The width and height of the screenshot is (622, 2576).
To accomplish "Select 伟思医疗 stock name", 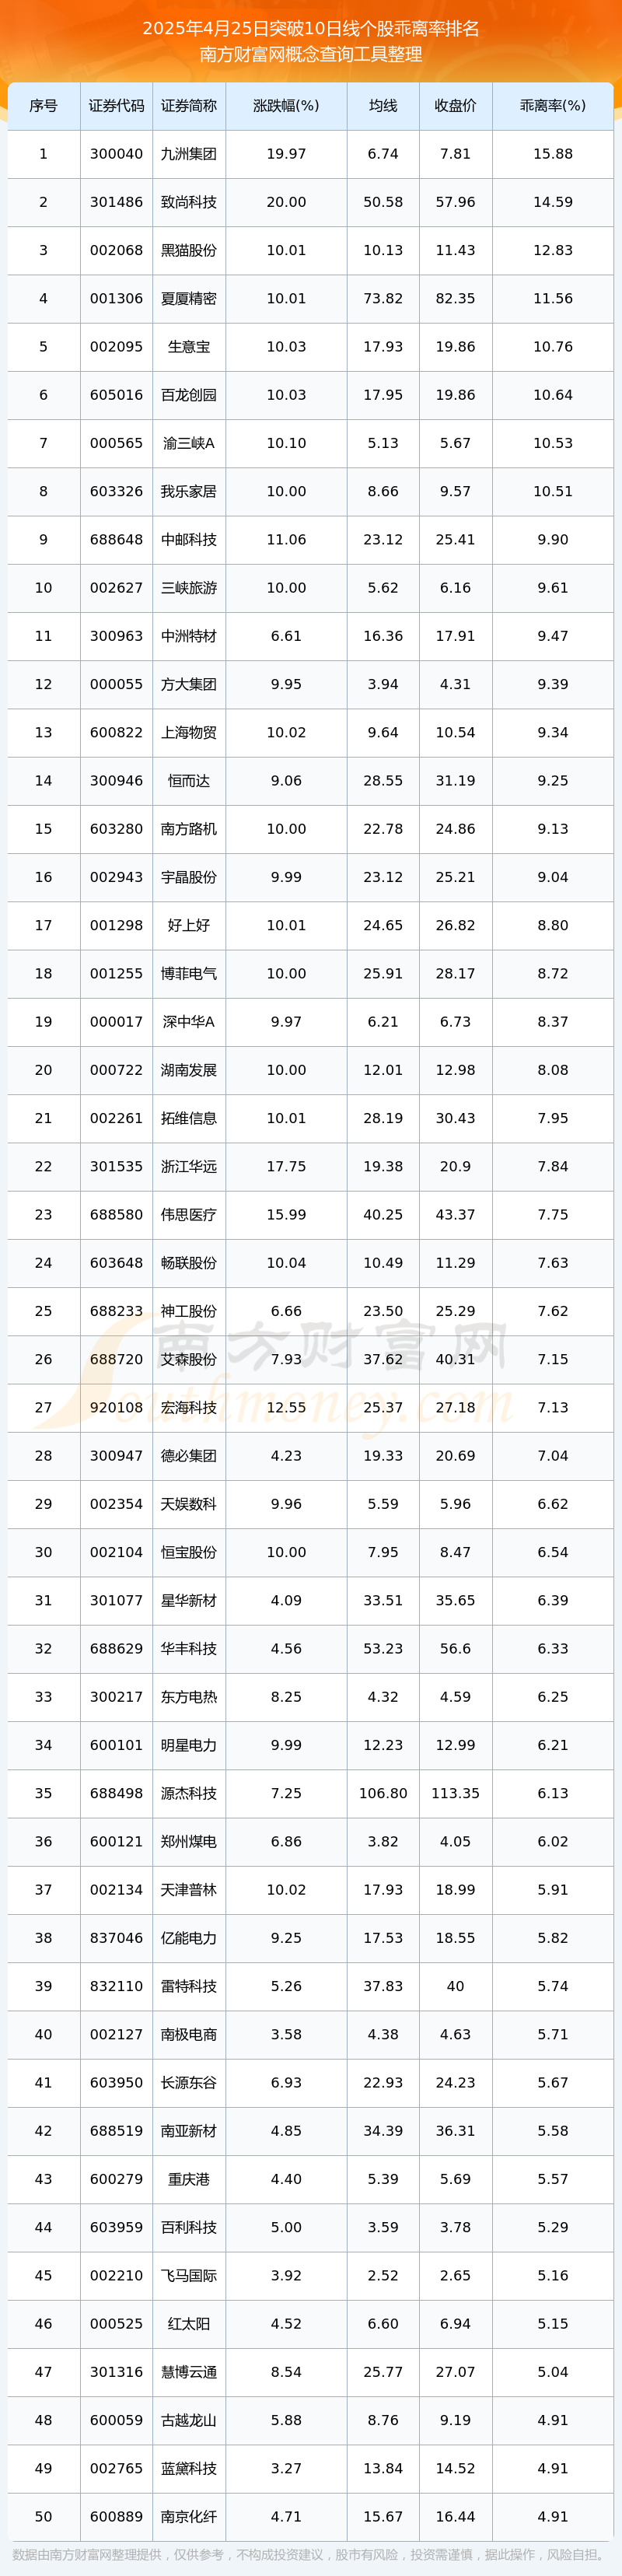I will click(x=189, y=1215).
